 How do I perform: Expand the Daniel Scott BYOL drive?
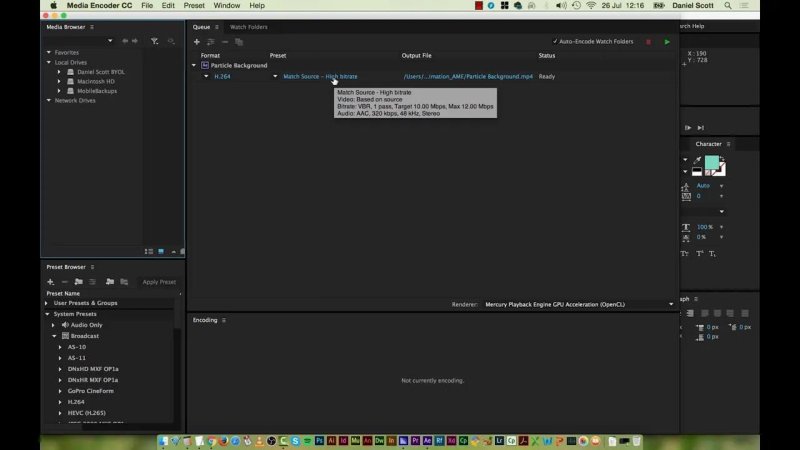coord(59,72)
